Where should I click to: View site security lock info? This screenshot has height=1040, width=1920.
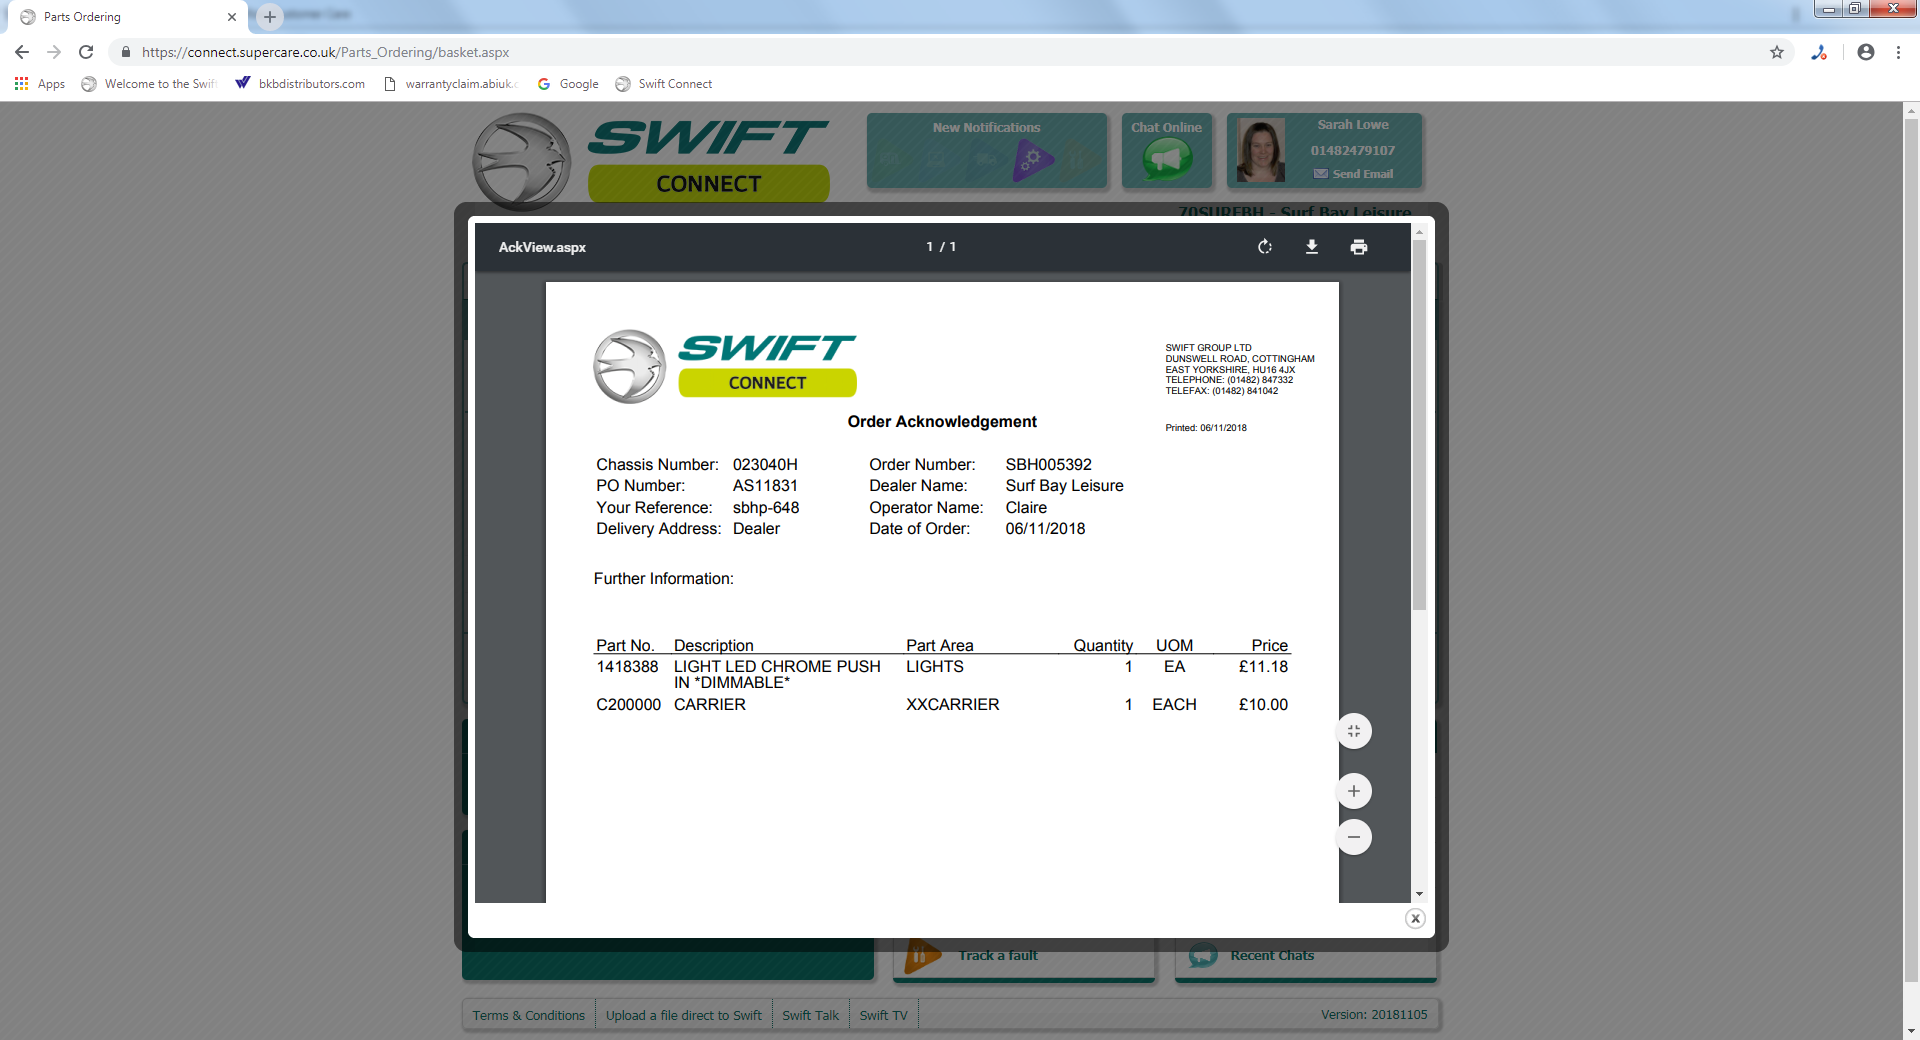126,52
